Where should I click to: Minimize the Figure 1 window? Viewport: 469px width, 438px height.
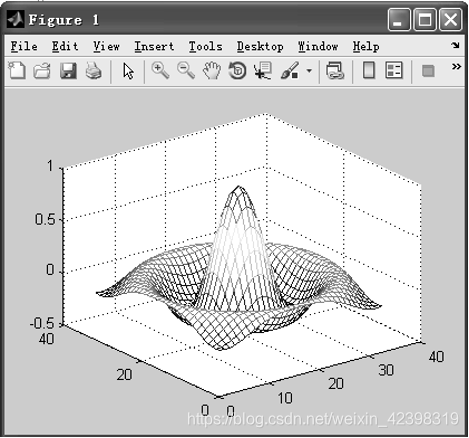pyautogui.click(x=399, y=19)
